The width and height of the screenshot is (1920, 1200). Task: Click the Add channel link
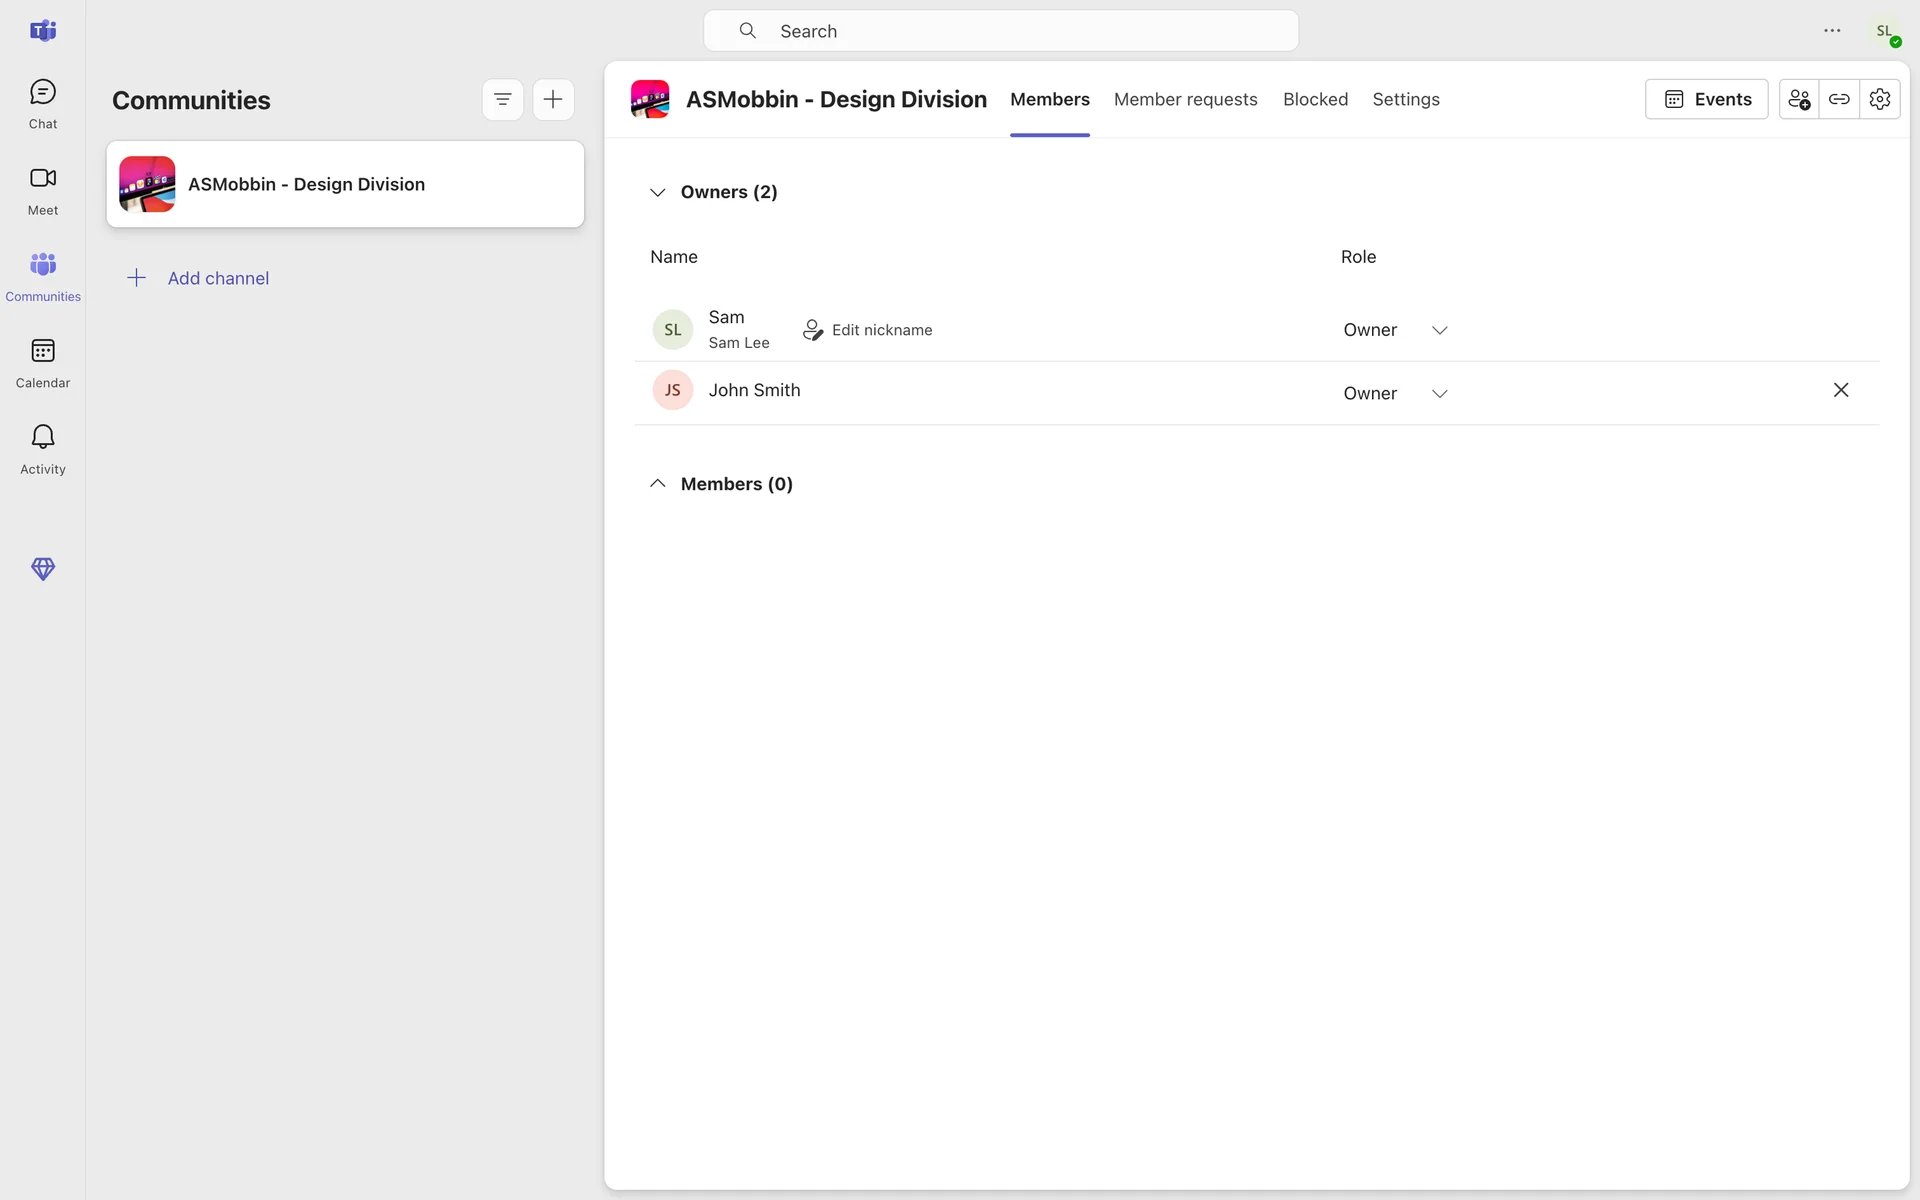click(217, 278)
